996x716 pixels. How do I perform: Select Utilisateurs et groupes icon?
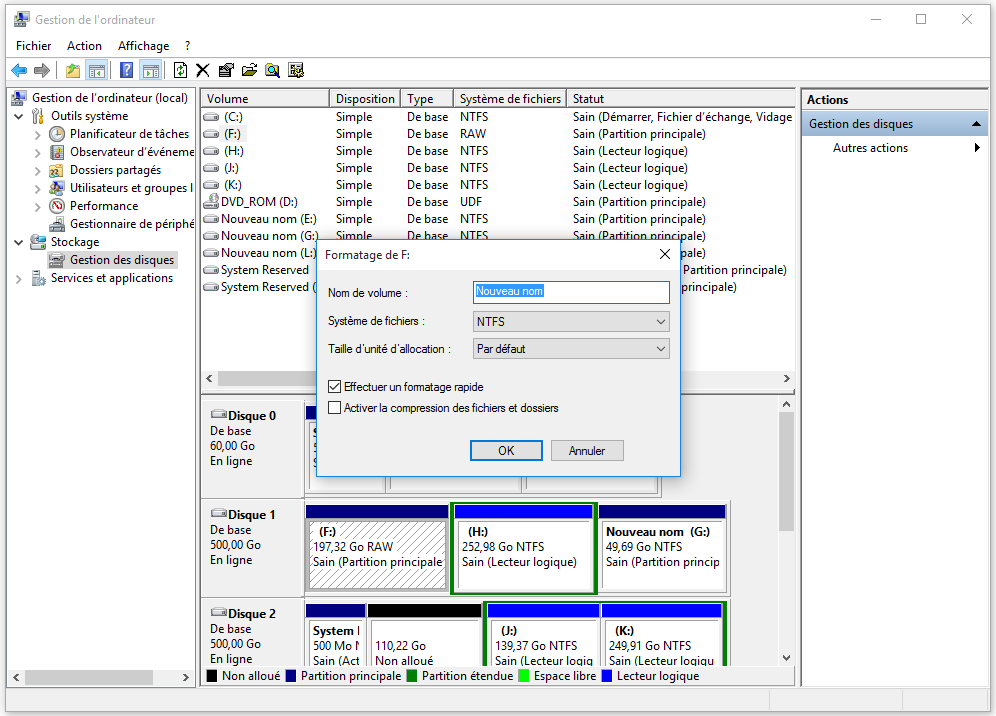point(57,188)
